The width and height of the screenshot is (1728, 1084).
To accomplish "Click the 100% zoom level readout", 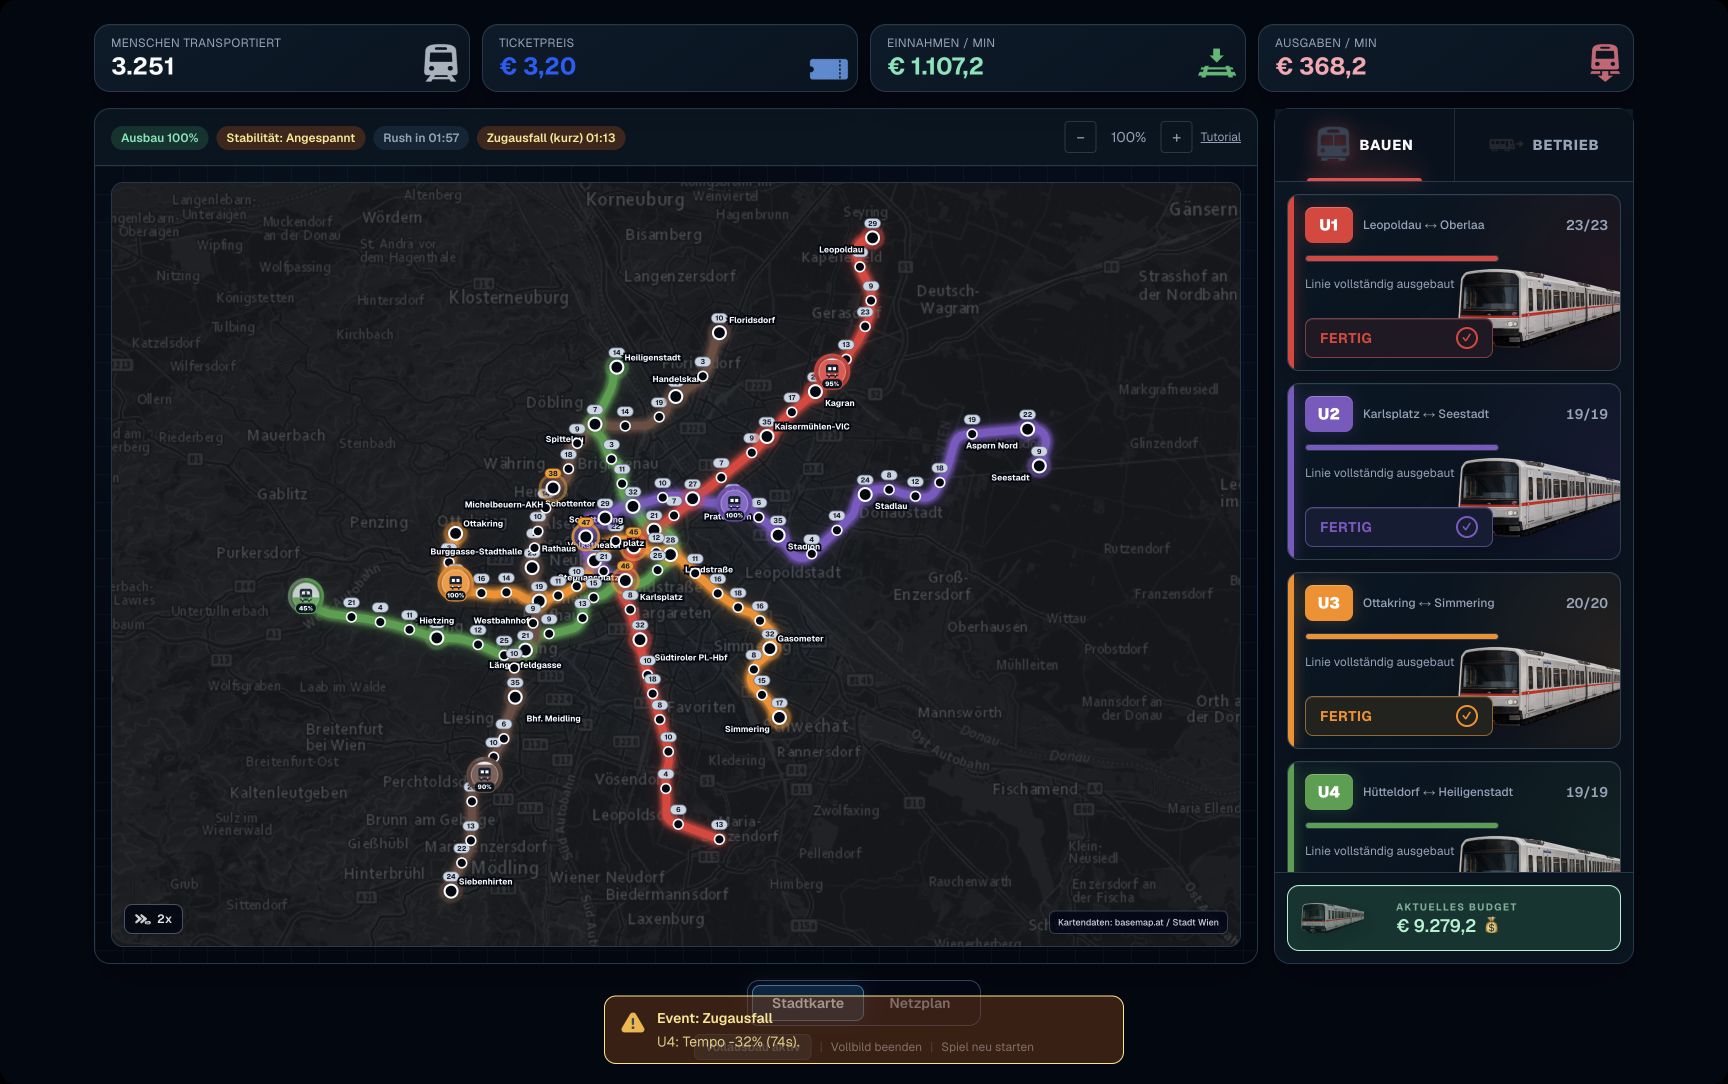I will click(x=1128, y=137).
